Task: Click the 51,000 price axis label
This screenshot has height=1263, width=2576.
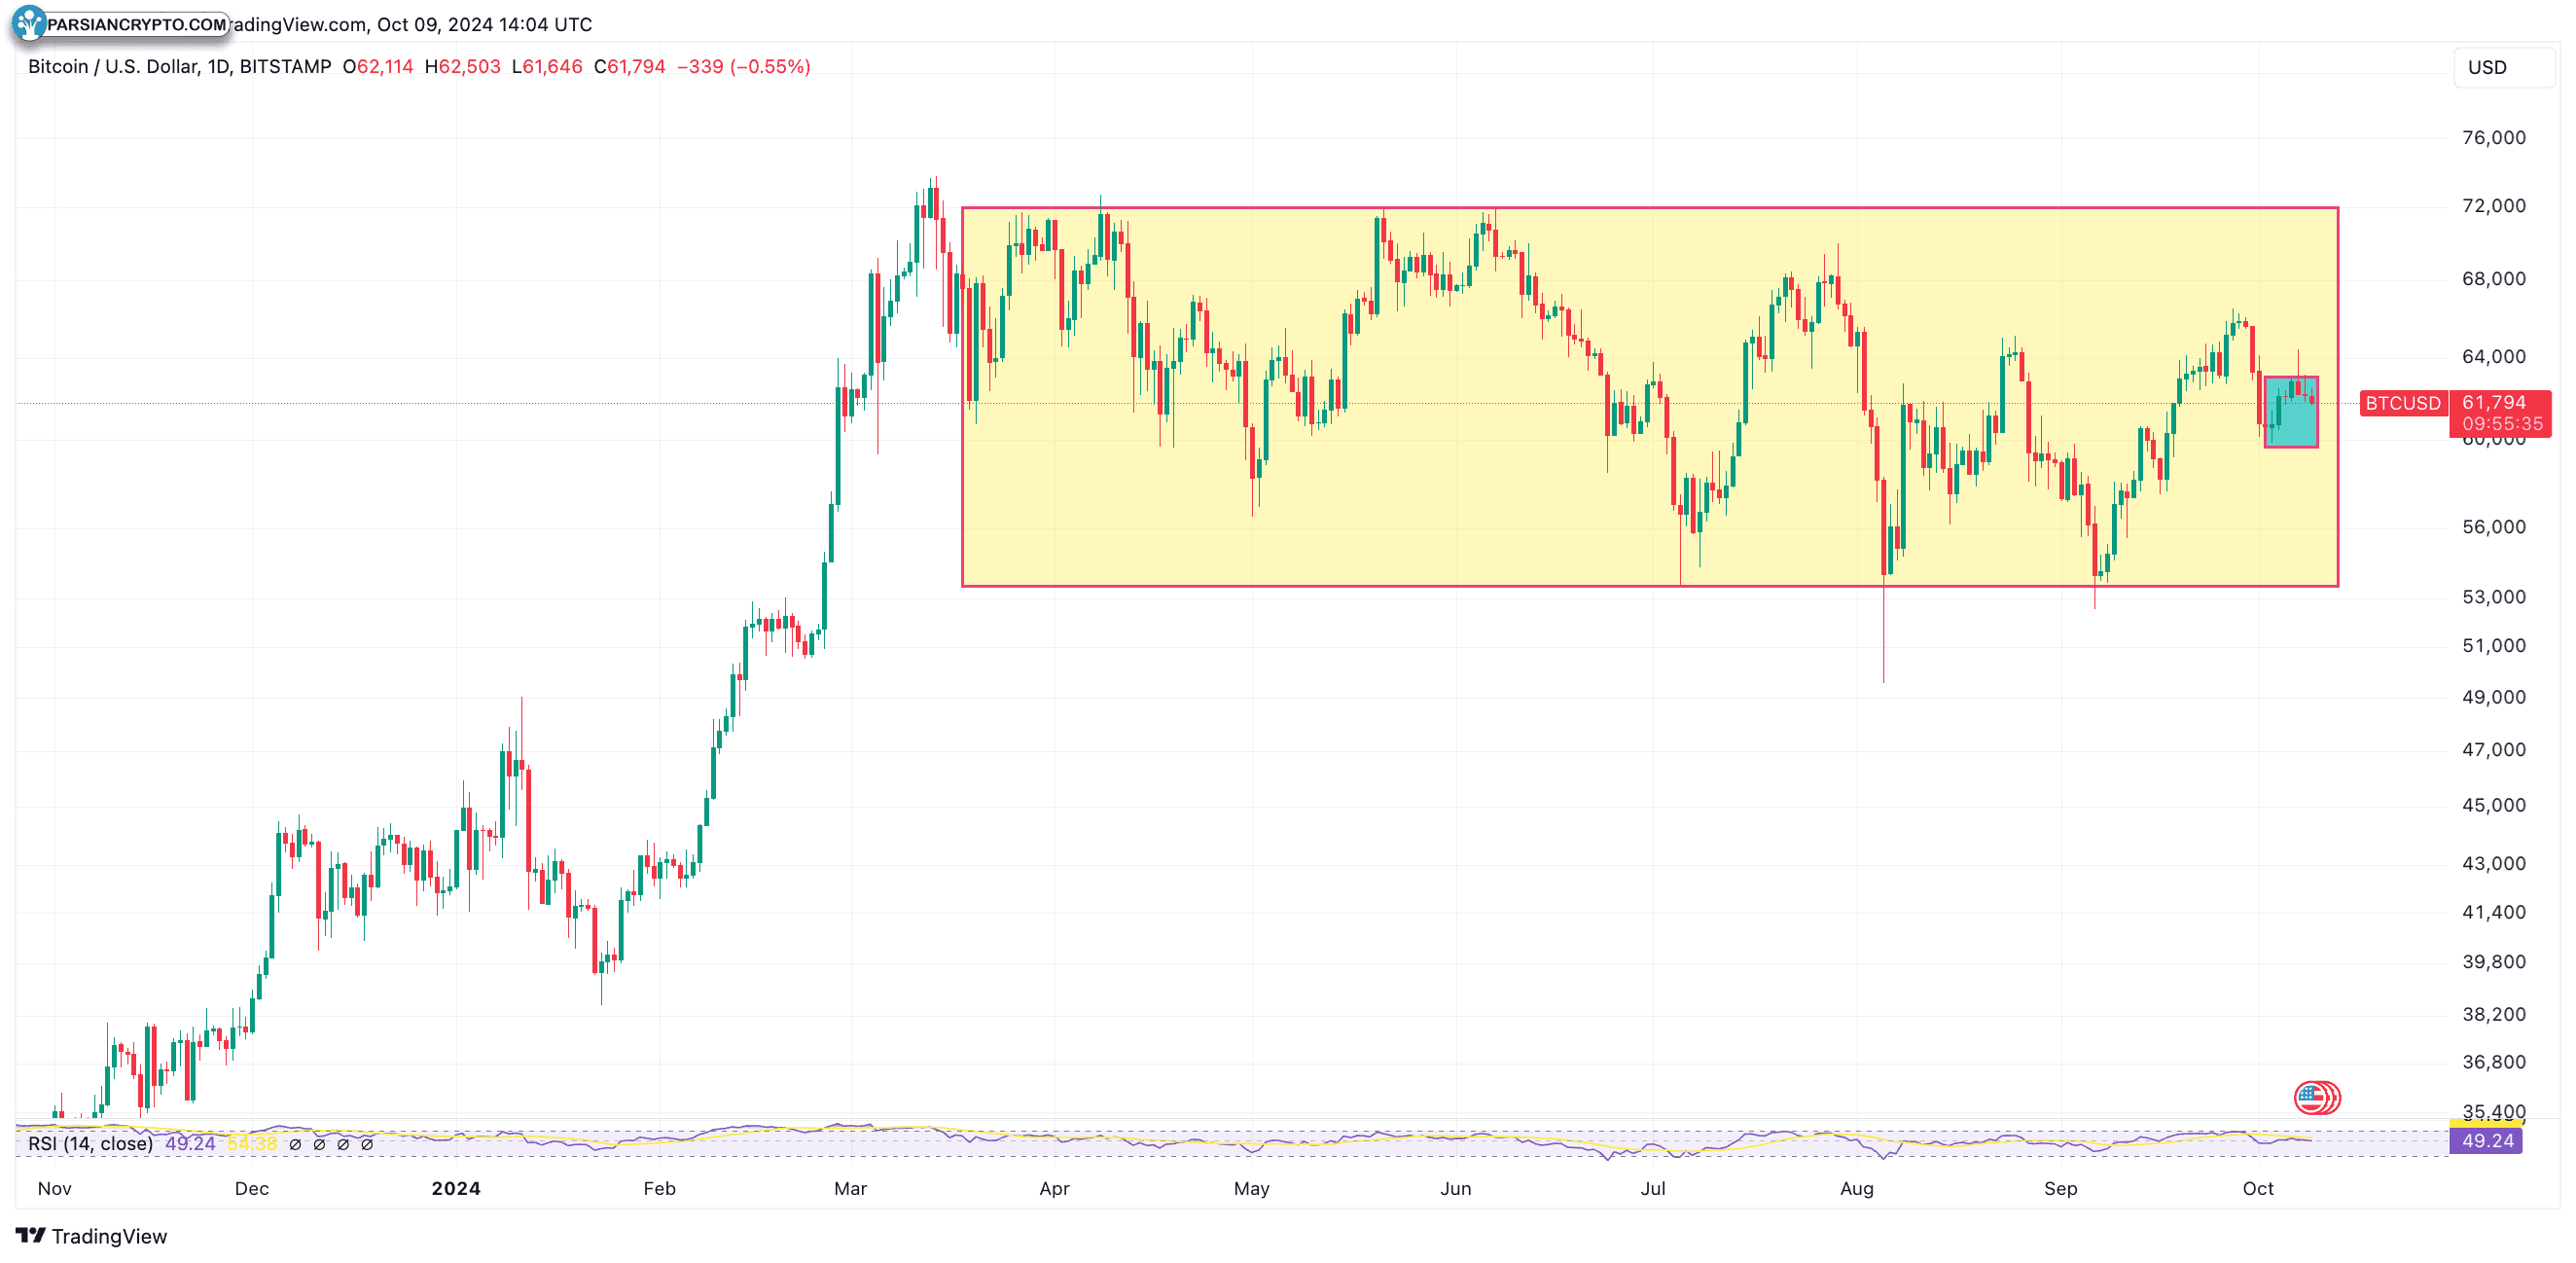Action: coord(2494,646)
